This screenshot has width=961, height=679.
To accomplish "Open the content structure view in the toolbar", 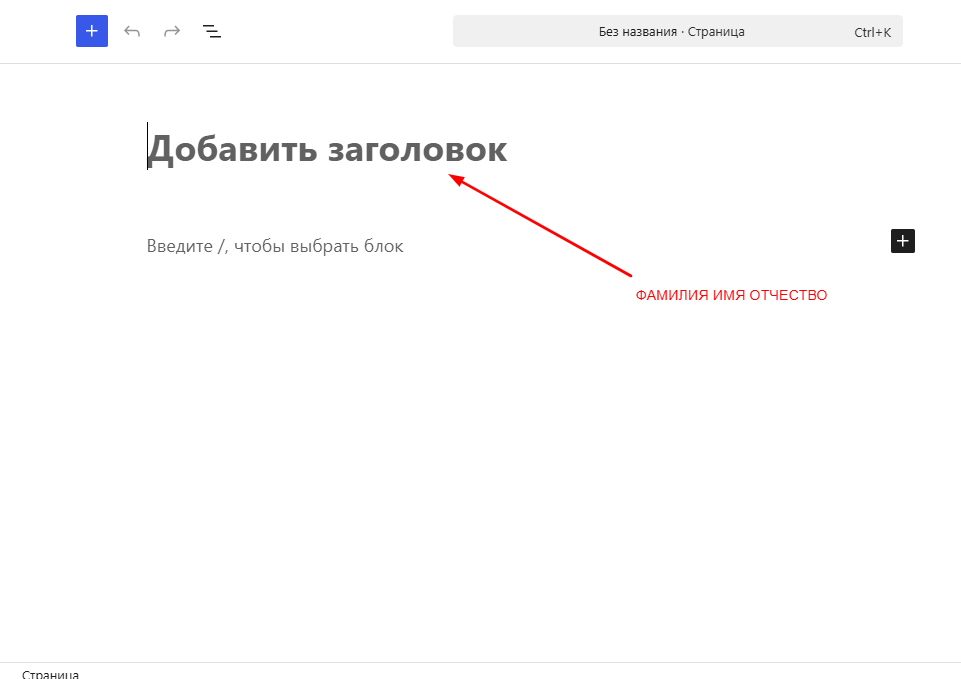I will pyautogui.click(x=211, y=31).
